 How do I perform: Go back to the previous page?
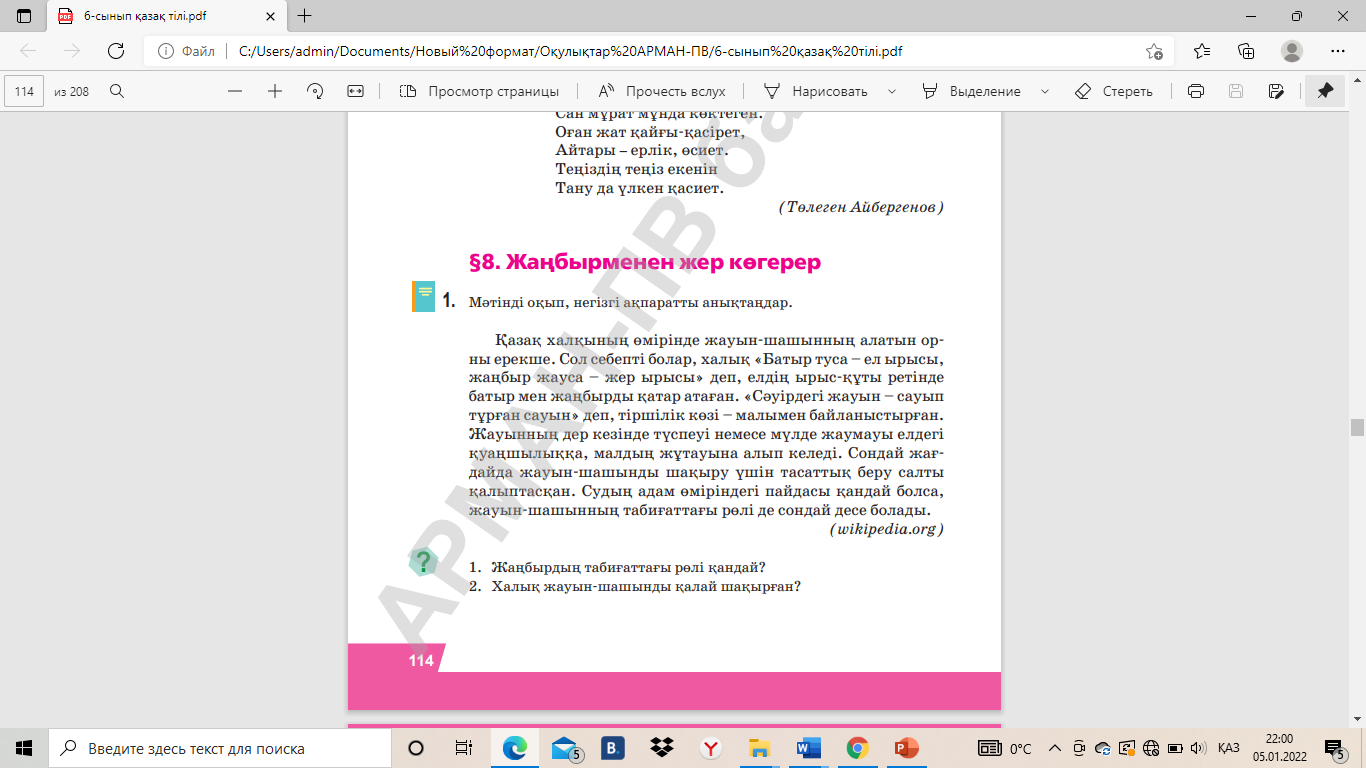pos(28,51)
